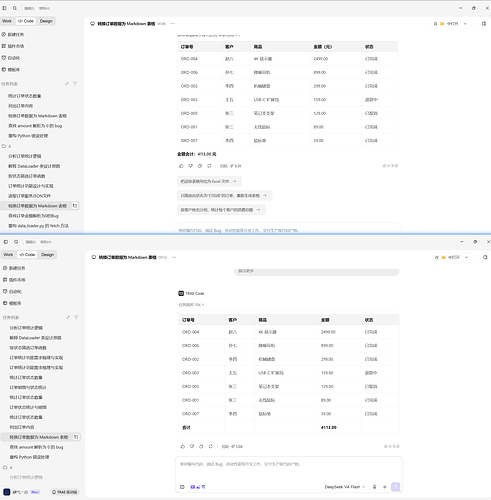Open automation item in bottom window sidebar

point(12,291)
